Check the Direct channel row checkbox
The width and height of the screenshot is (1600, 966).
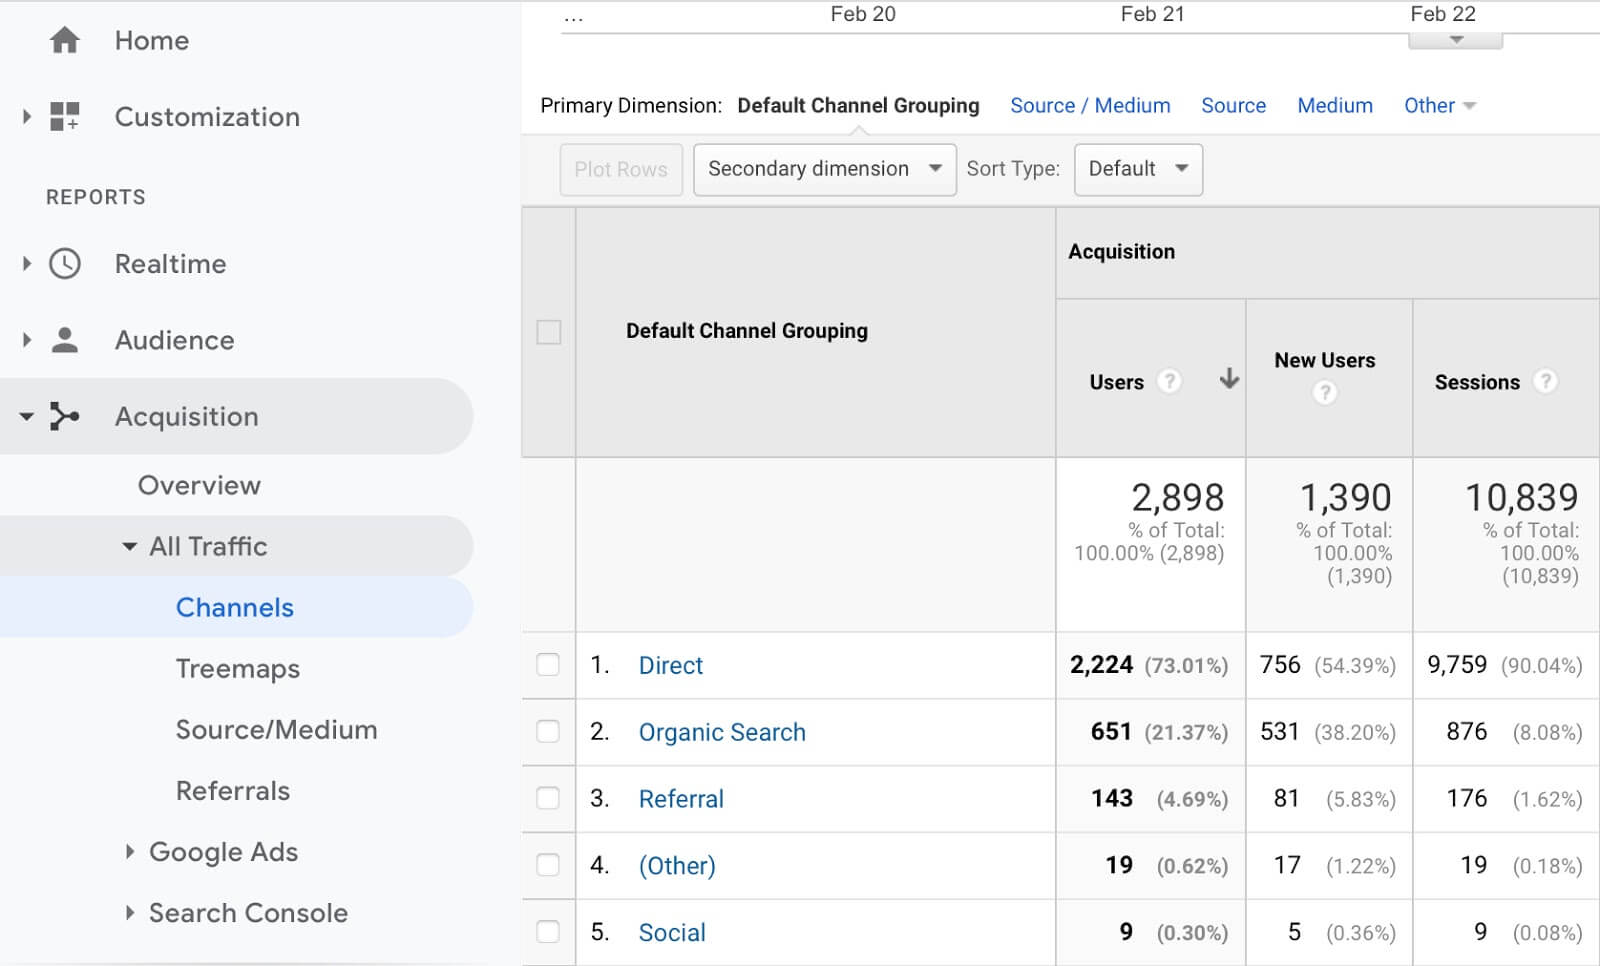pyautogui.click(x=548, y=665)
